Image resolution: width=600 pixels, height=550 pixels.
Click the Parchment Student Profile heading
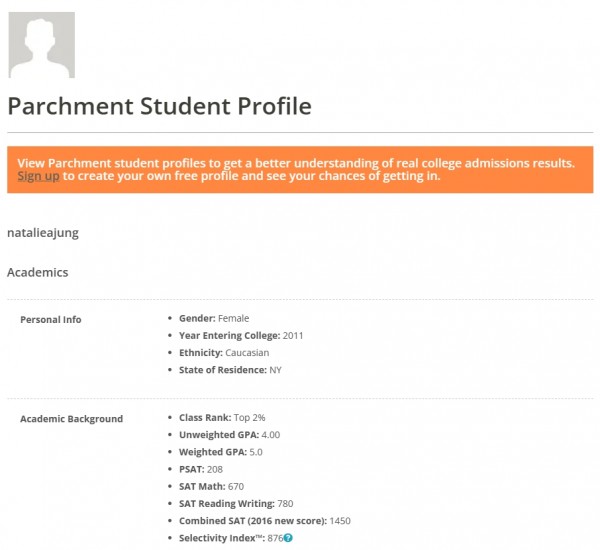[160, 106]
